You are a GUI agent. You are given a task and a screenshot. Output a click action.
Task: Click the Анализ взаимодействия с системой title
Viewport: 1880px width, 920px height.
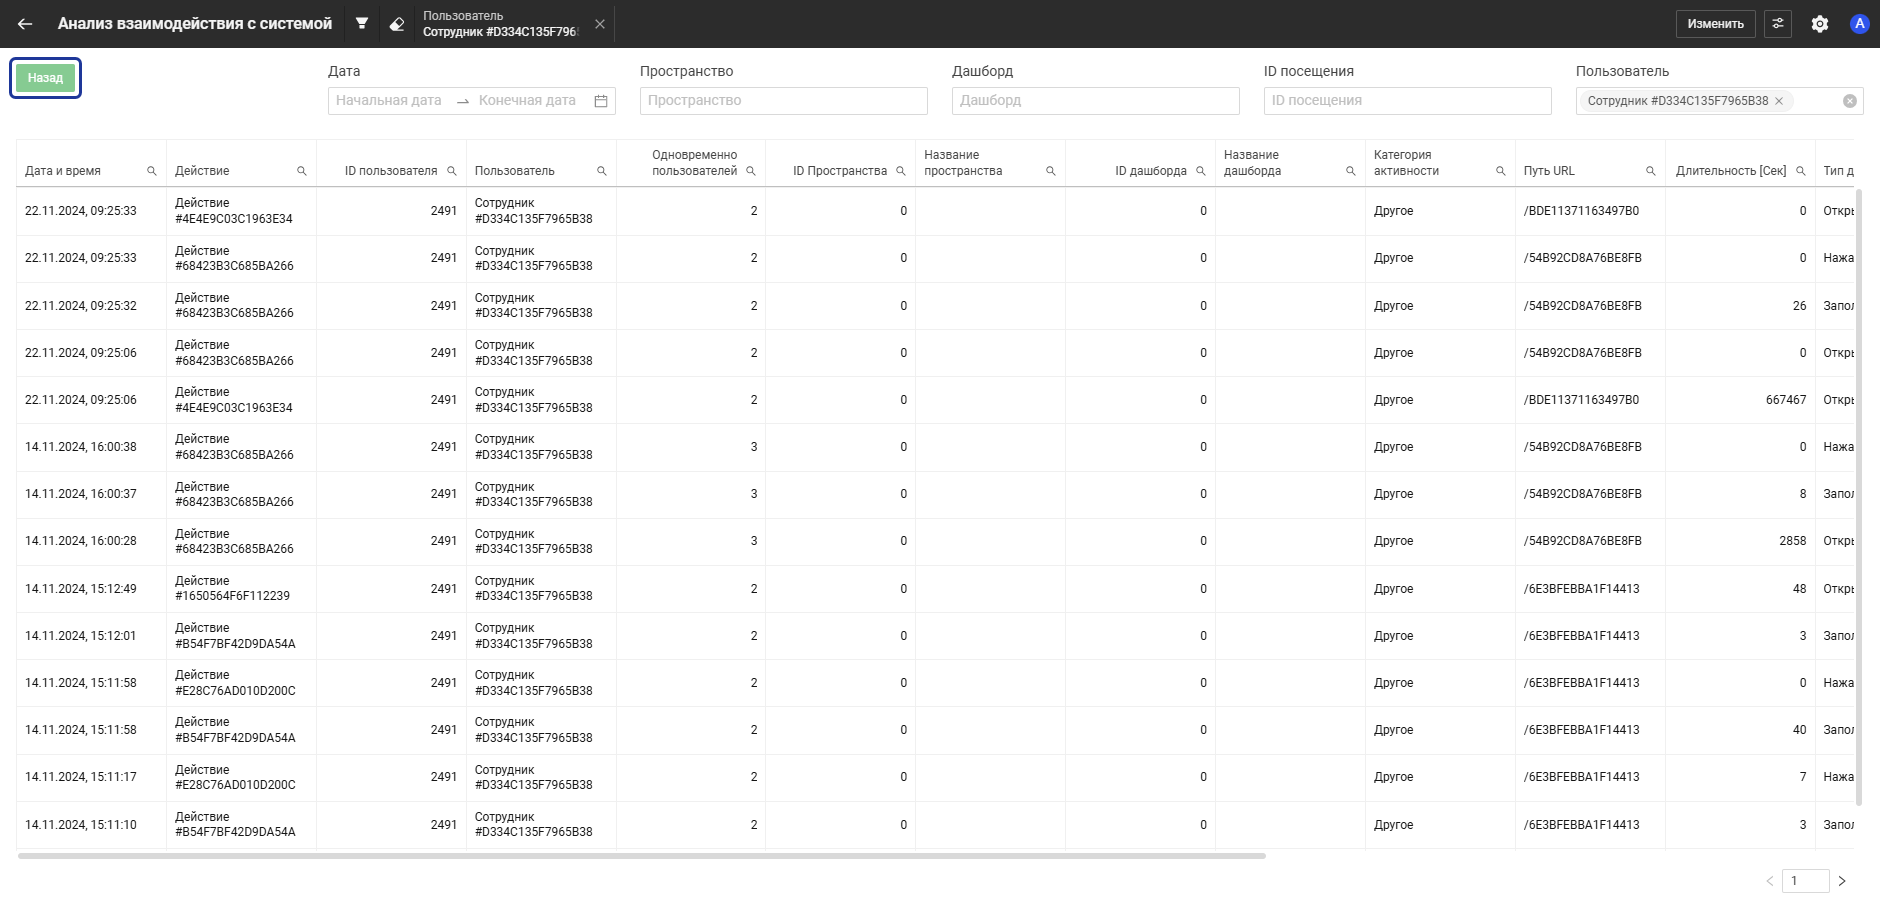(195, 24)
